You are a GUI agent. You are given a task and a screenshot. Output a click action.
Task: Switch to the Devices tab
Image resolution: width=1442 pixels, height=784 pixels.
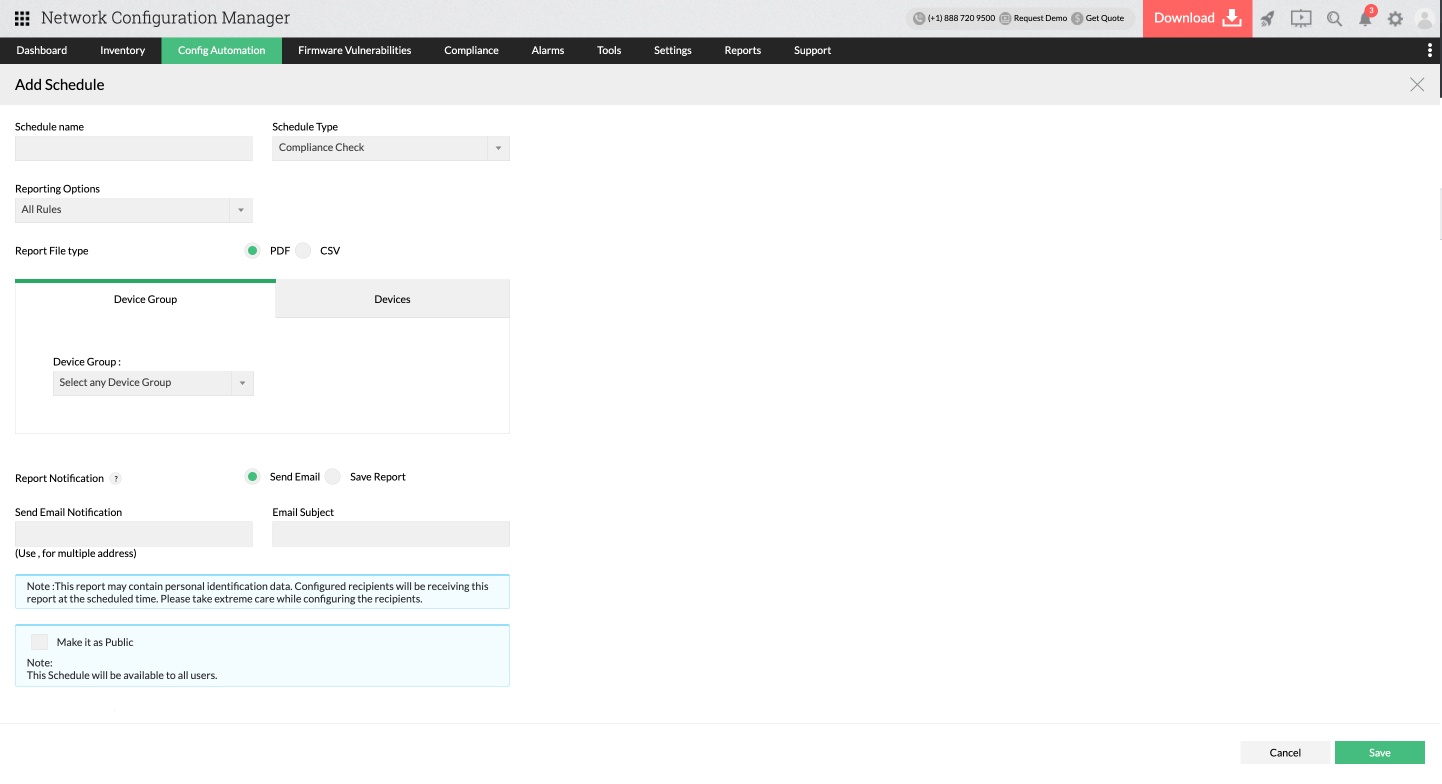[392, 298]
